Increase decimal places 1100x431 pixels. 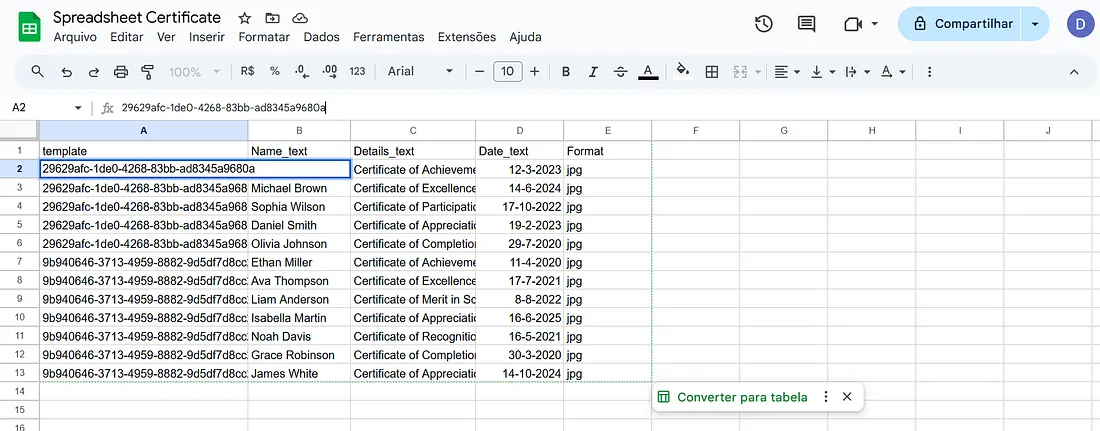(x=329, y=71)
